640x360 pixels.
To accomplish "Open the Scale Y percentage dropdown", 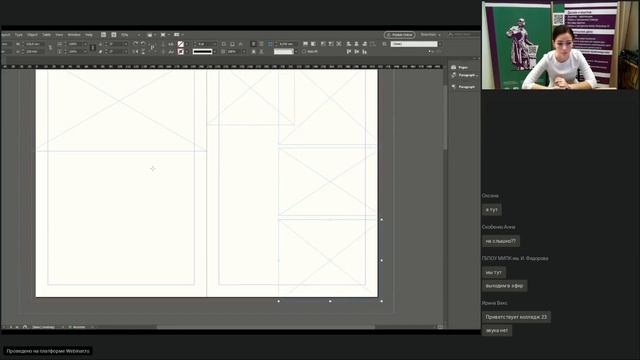I will (x=85, y=52).
